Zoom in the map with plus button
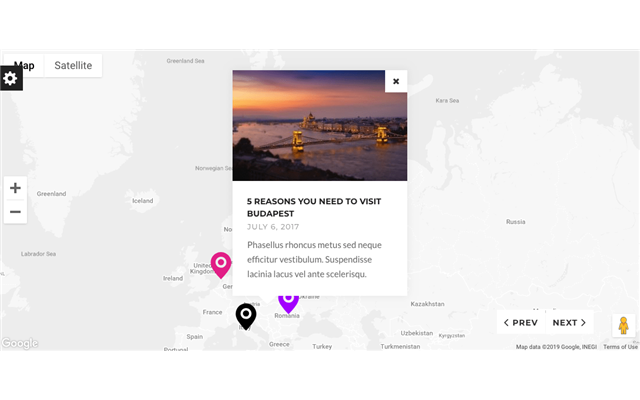 [x=16, y=188]
